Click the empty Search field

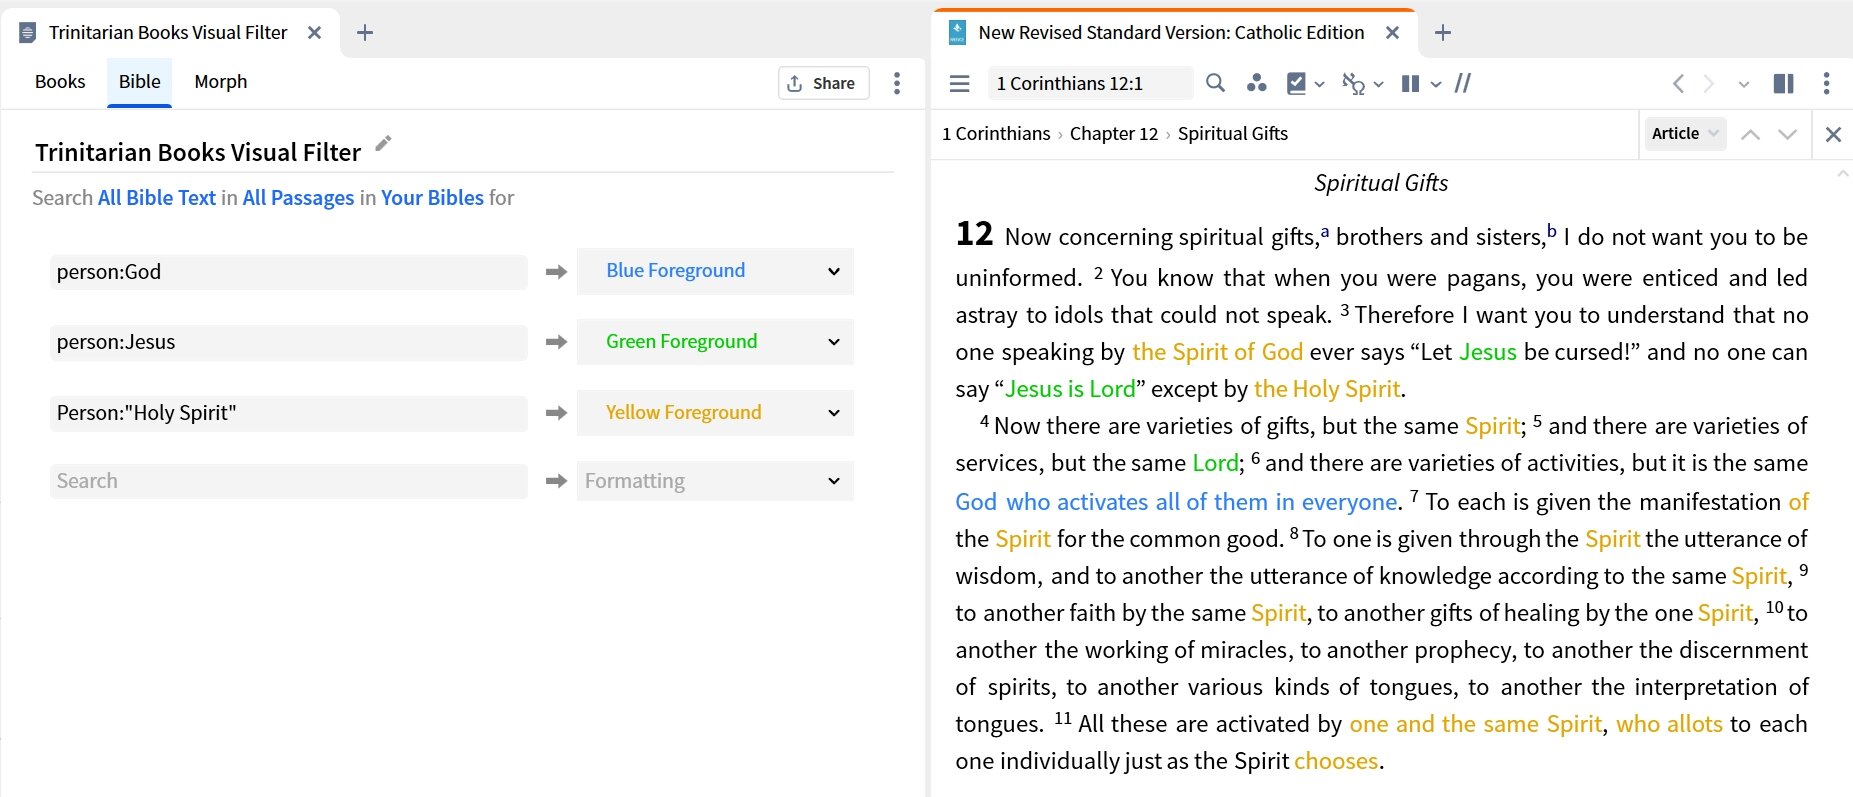[289, 481]
